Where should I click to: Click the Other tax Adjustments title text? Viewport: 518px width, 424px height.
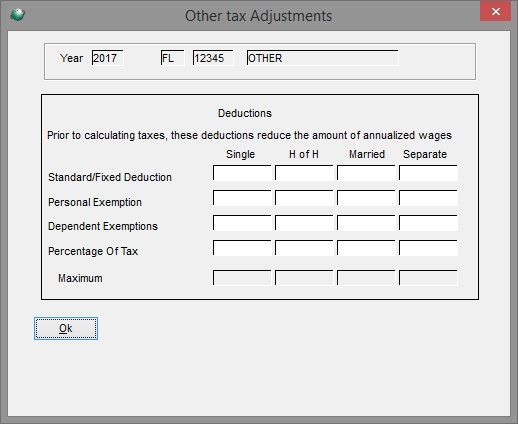point(259,16)
